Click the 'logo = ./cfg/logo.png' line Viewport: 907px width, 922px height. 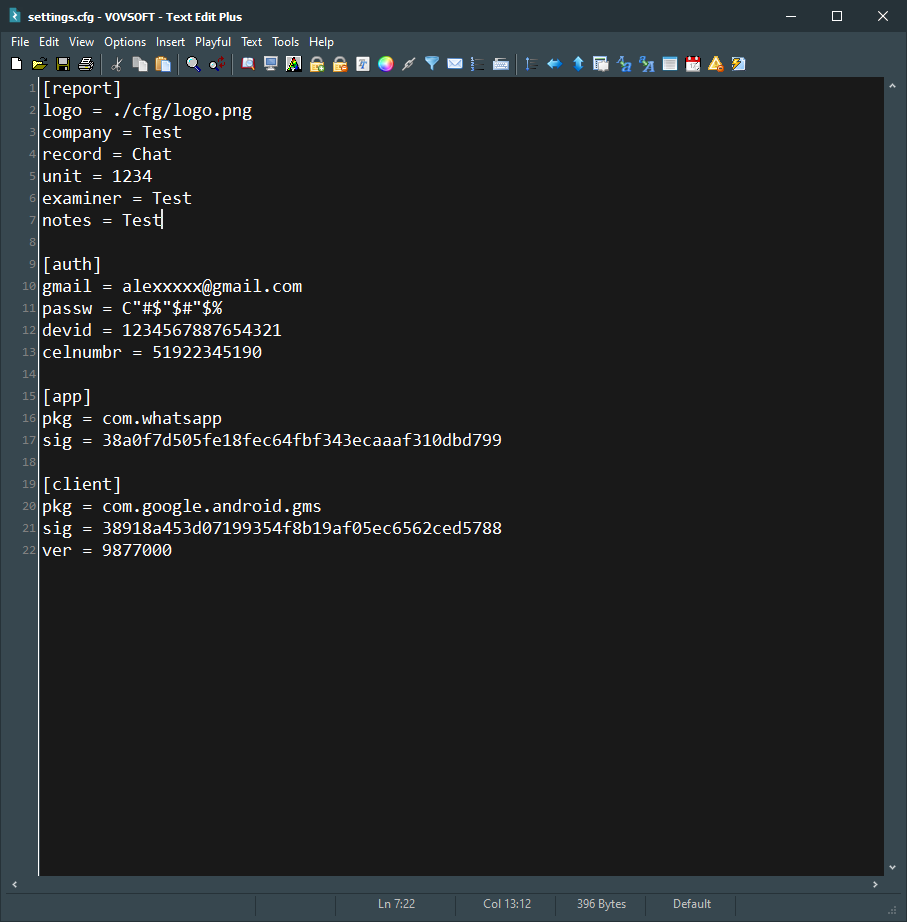(x=147, y=111)
